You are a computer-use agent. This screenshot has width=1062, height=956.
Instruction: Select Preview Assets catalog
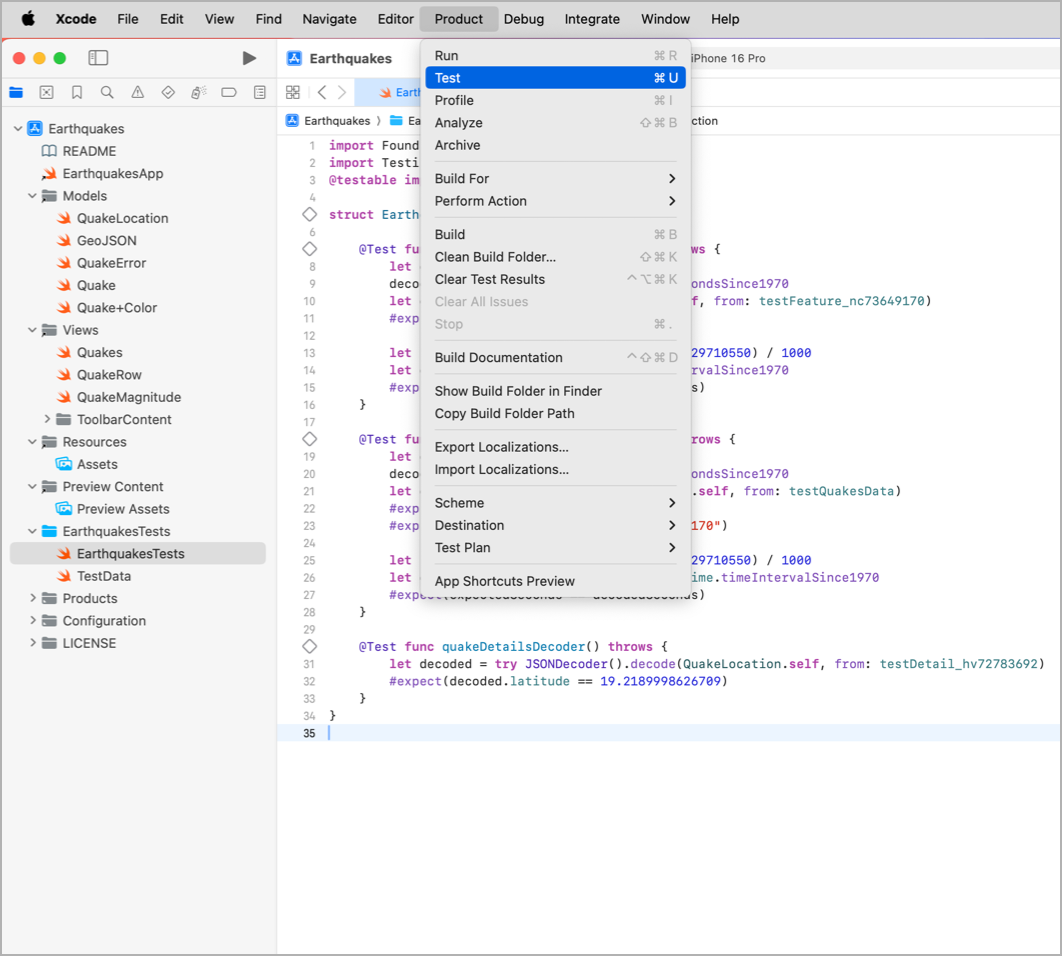click(123, 509)
